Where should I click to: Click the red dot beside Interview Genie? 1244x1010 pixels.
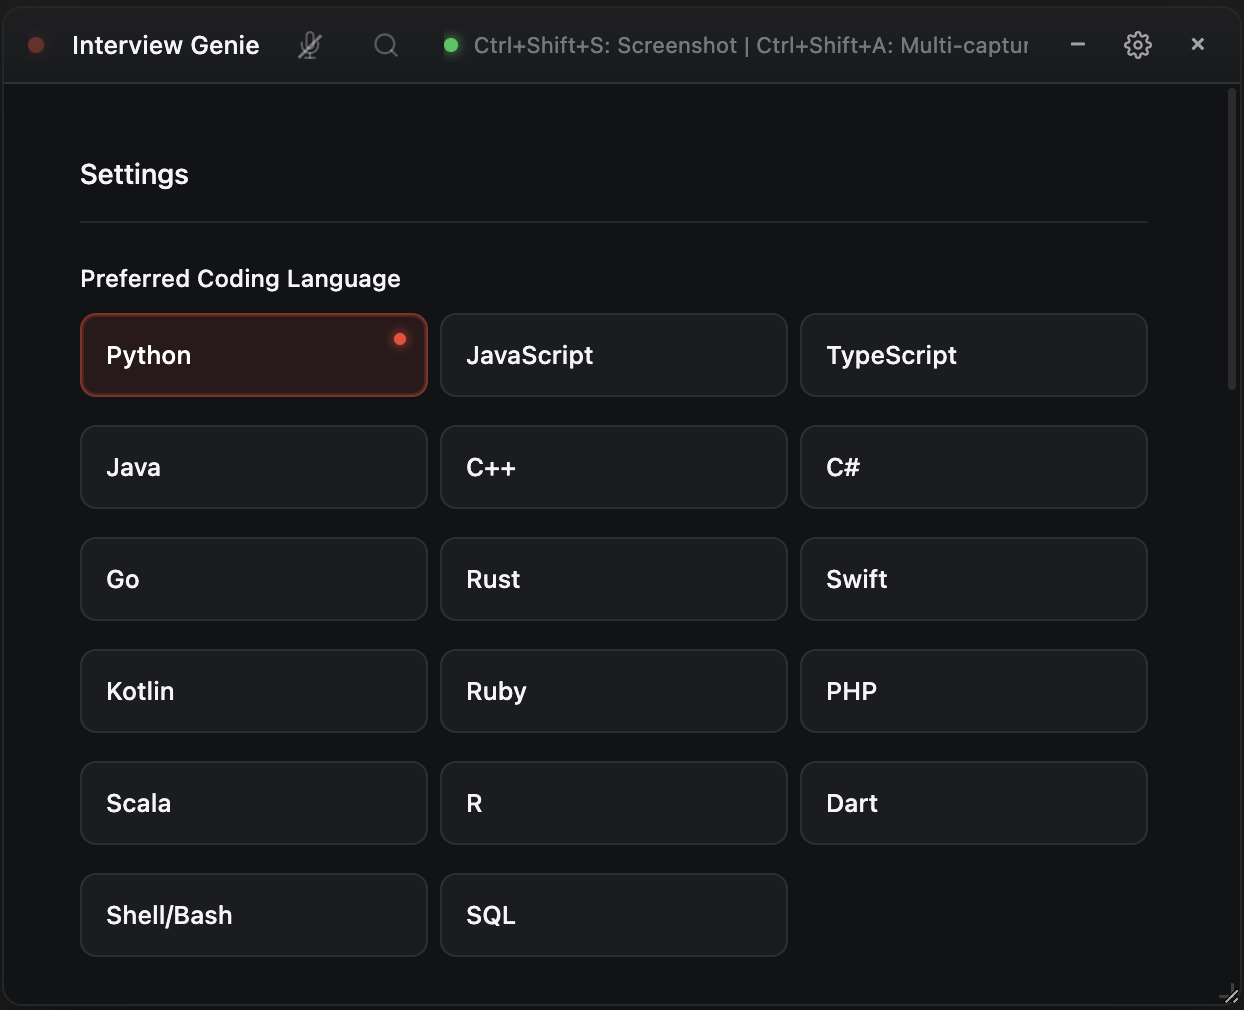pos(36,45)
